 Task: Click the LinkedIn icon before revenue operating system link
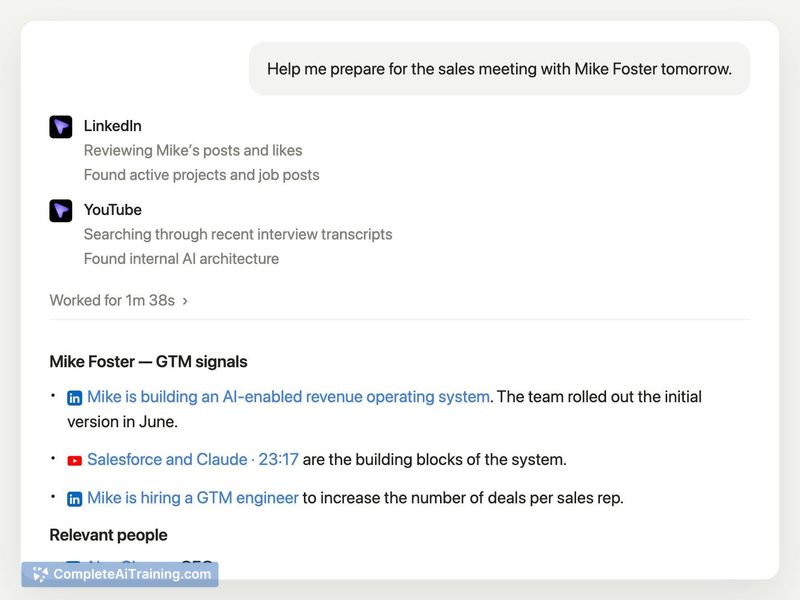(x=74, y=398)
